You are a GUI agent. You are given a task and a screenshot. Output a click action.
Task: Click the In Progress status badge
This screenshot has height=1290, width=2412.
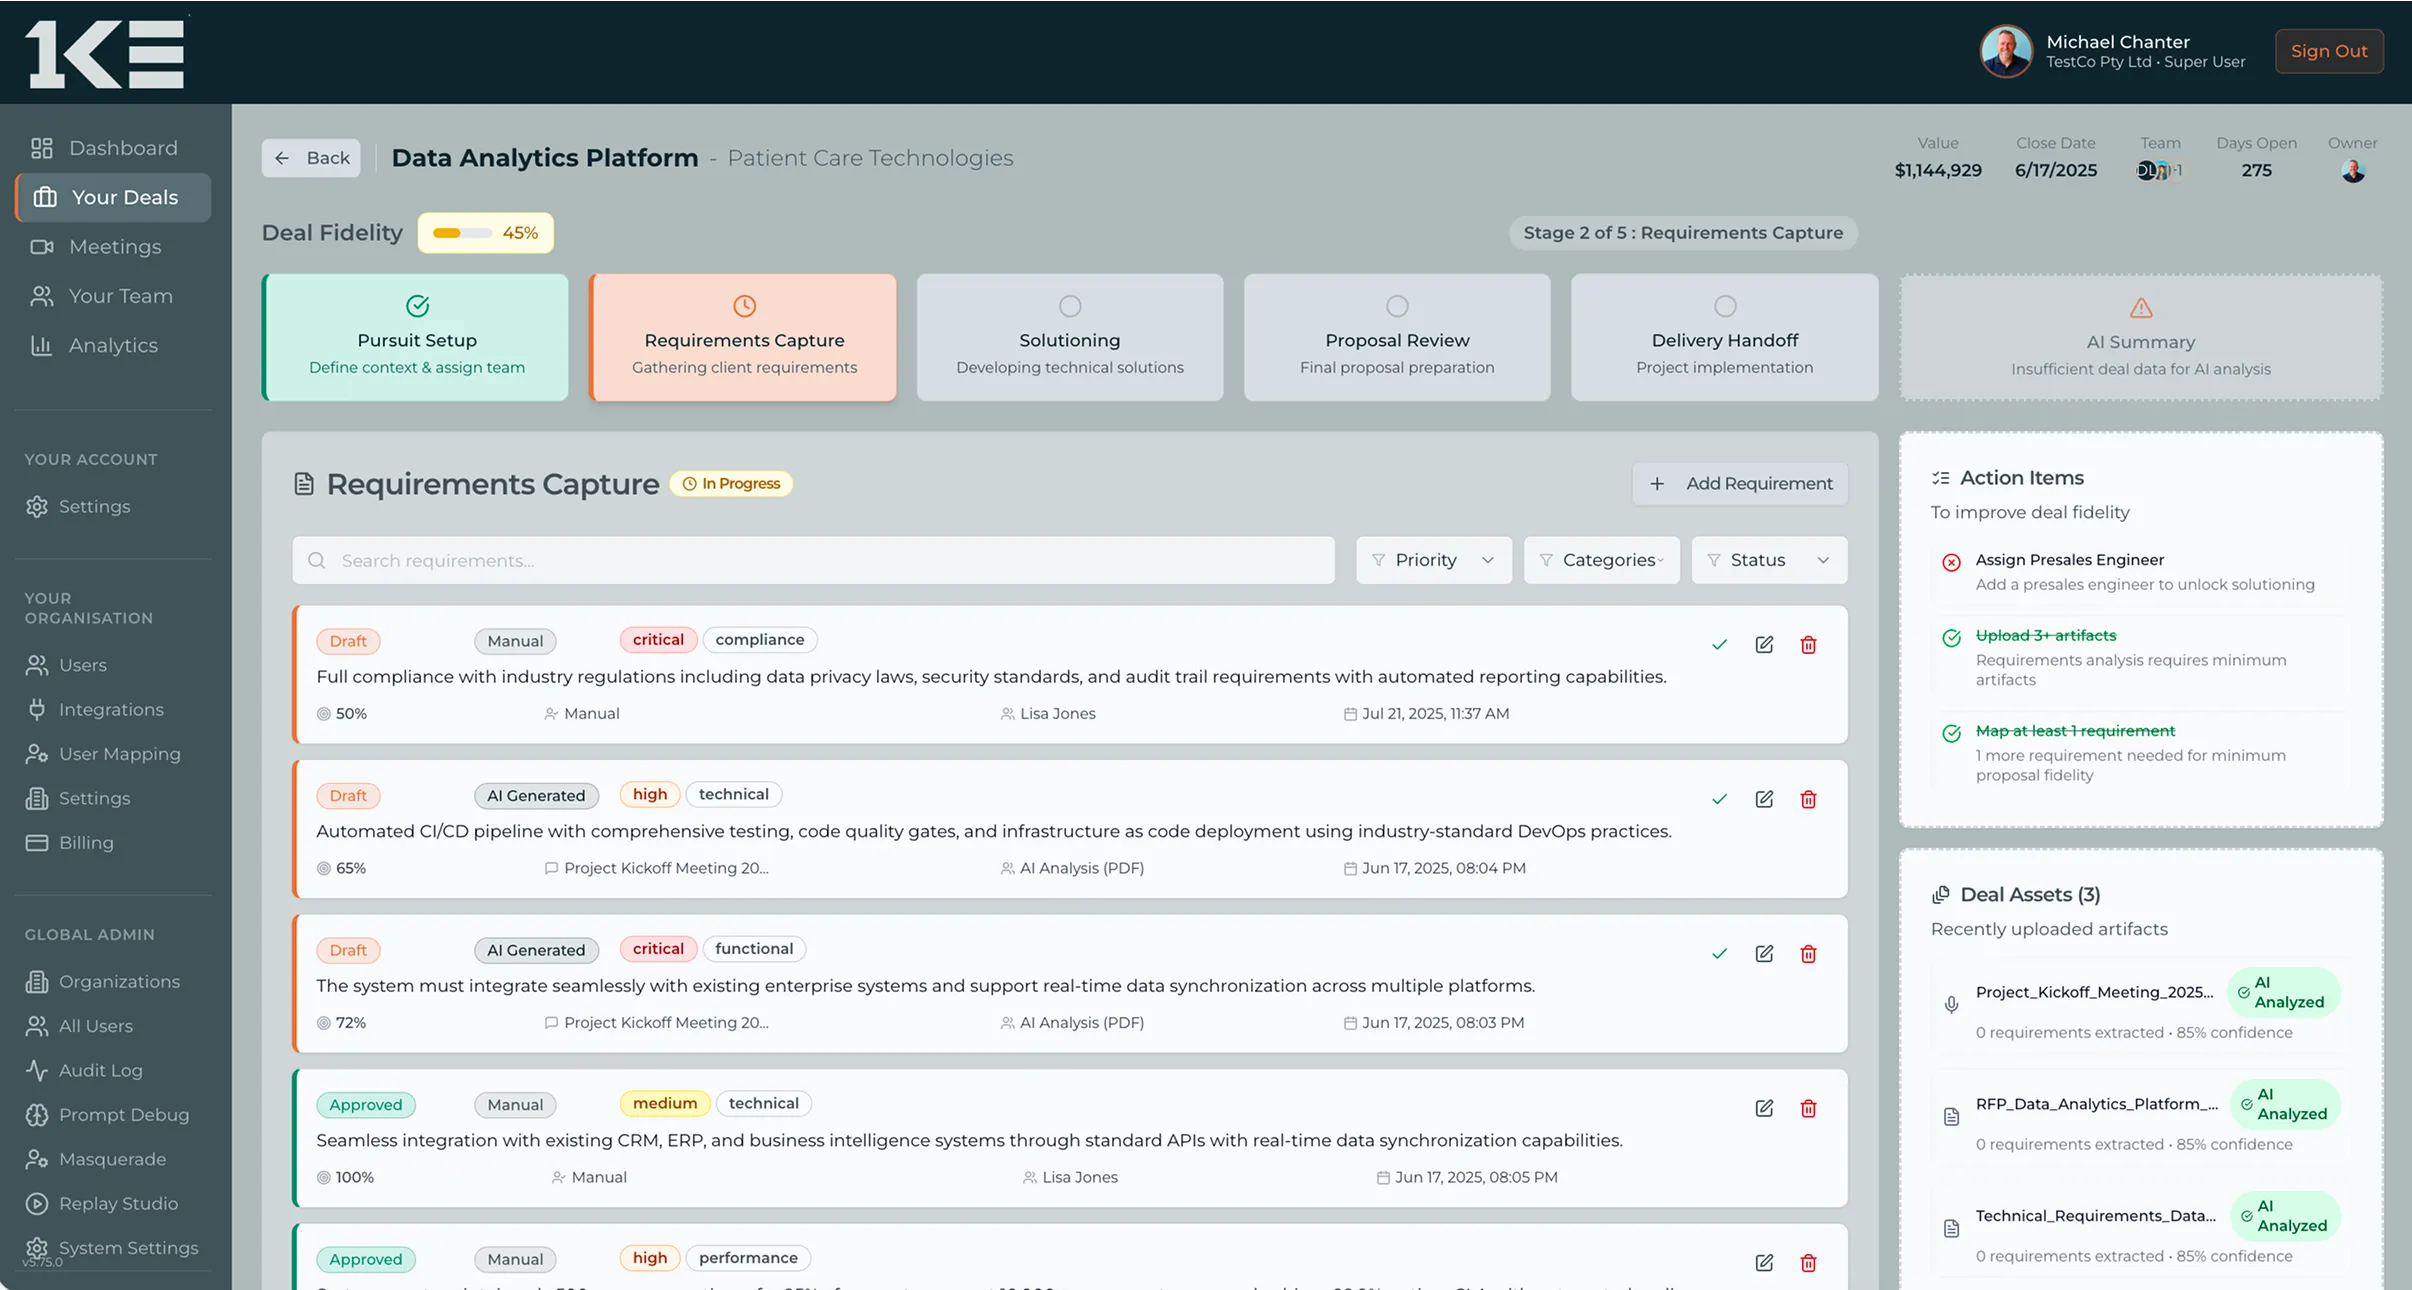(731, 484)
